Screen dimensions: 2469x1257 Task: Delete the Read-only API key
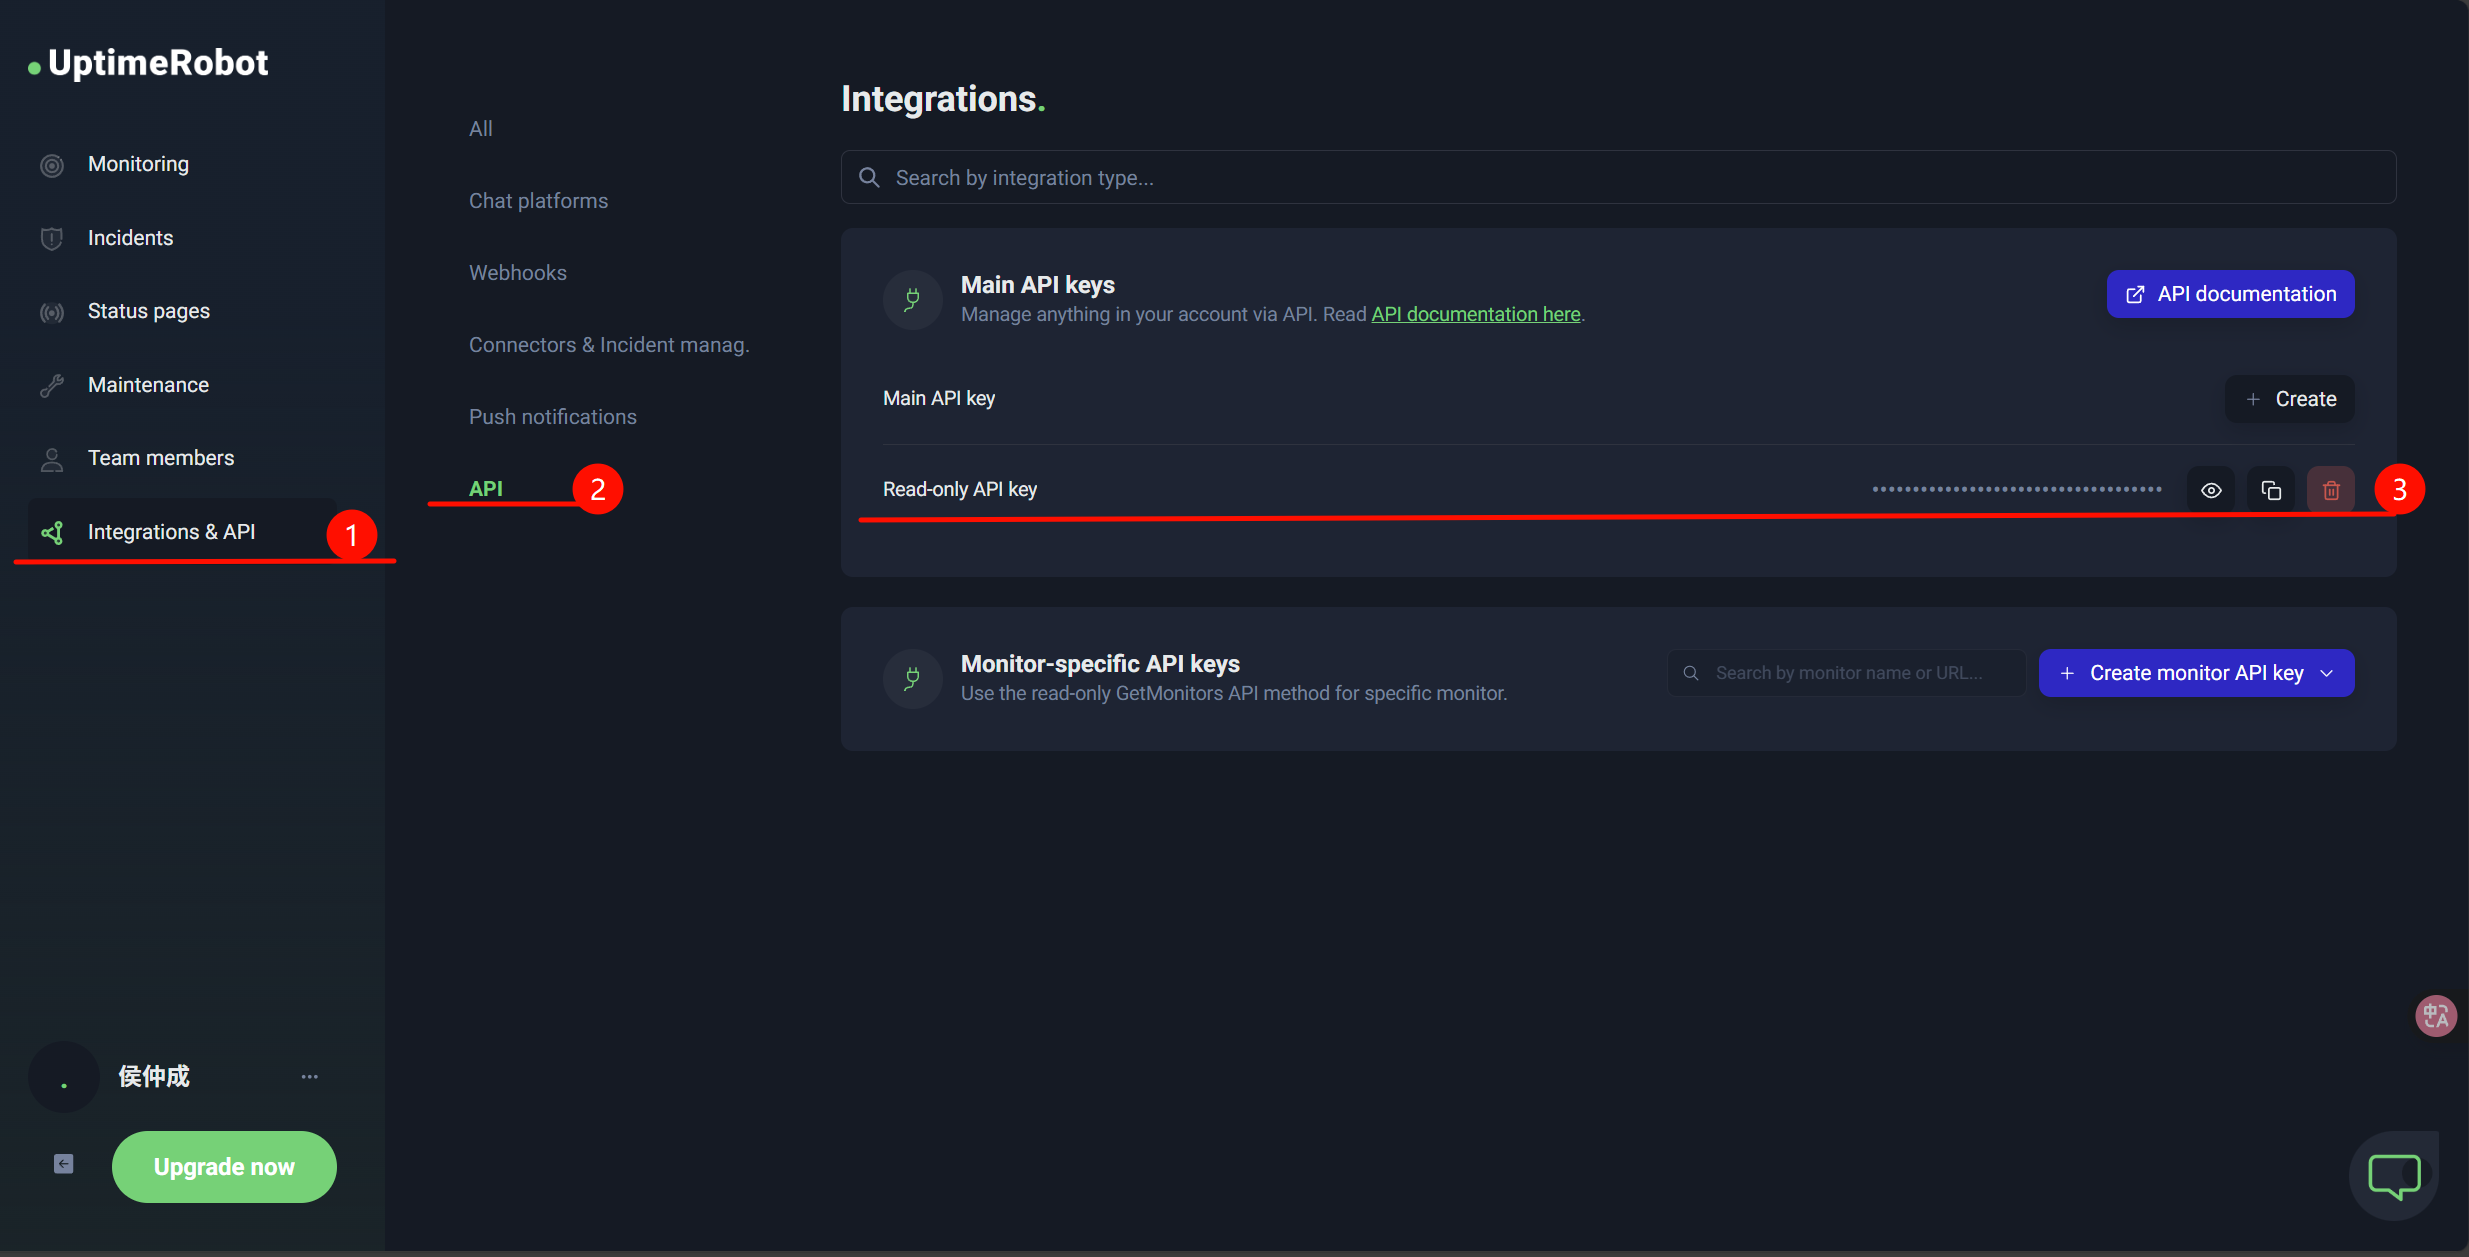pos(2331,490)
